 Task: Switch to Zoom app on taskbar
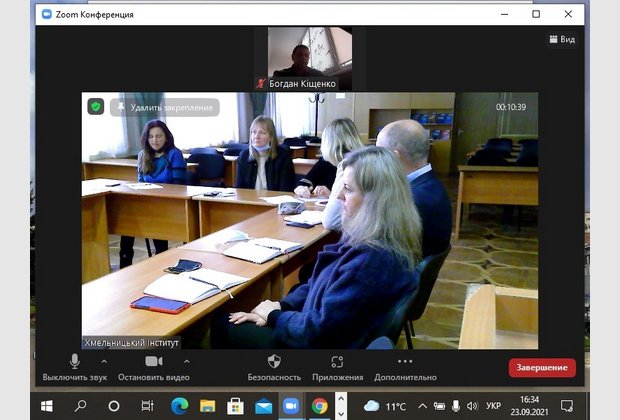point(291,406)
